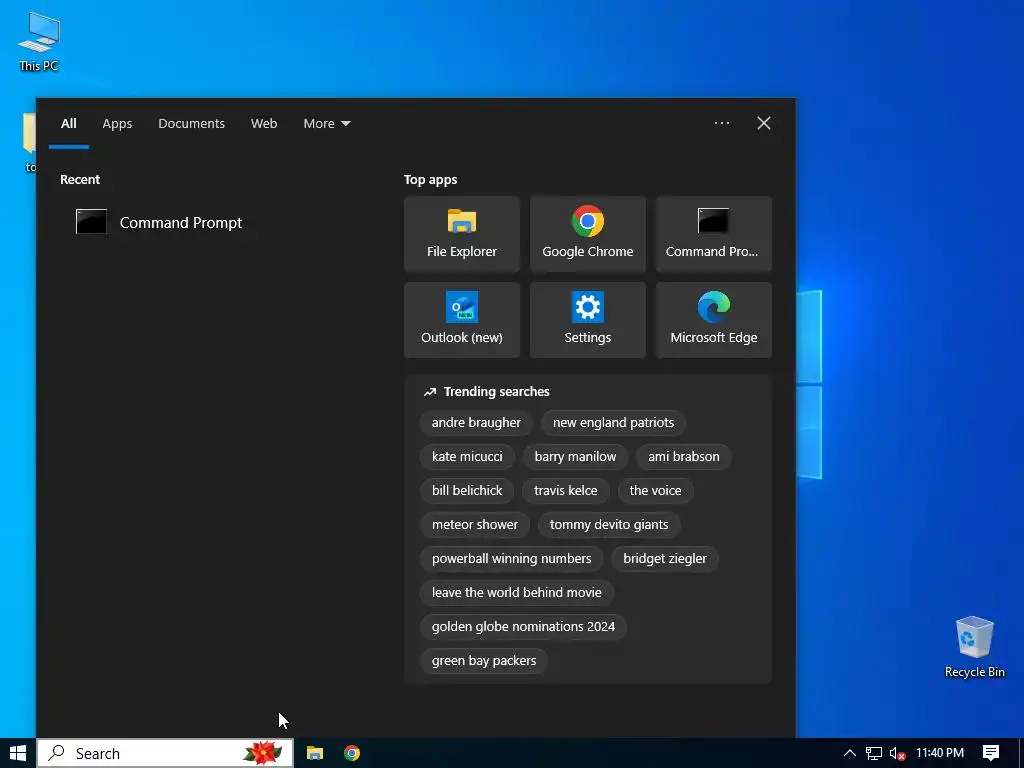The image size is (1024, 768).
Task: Open the search panel options ellipsis
Action: (722, 123)
